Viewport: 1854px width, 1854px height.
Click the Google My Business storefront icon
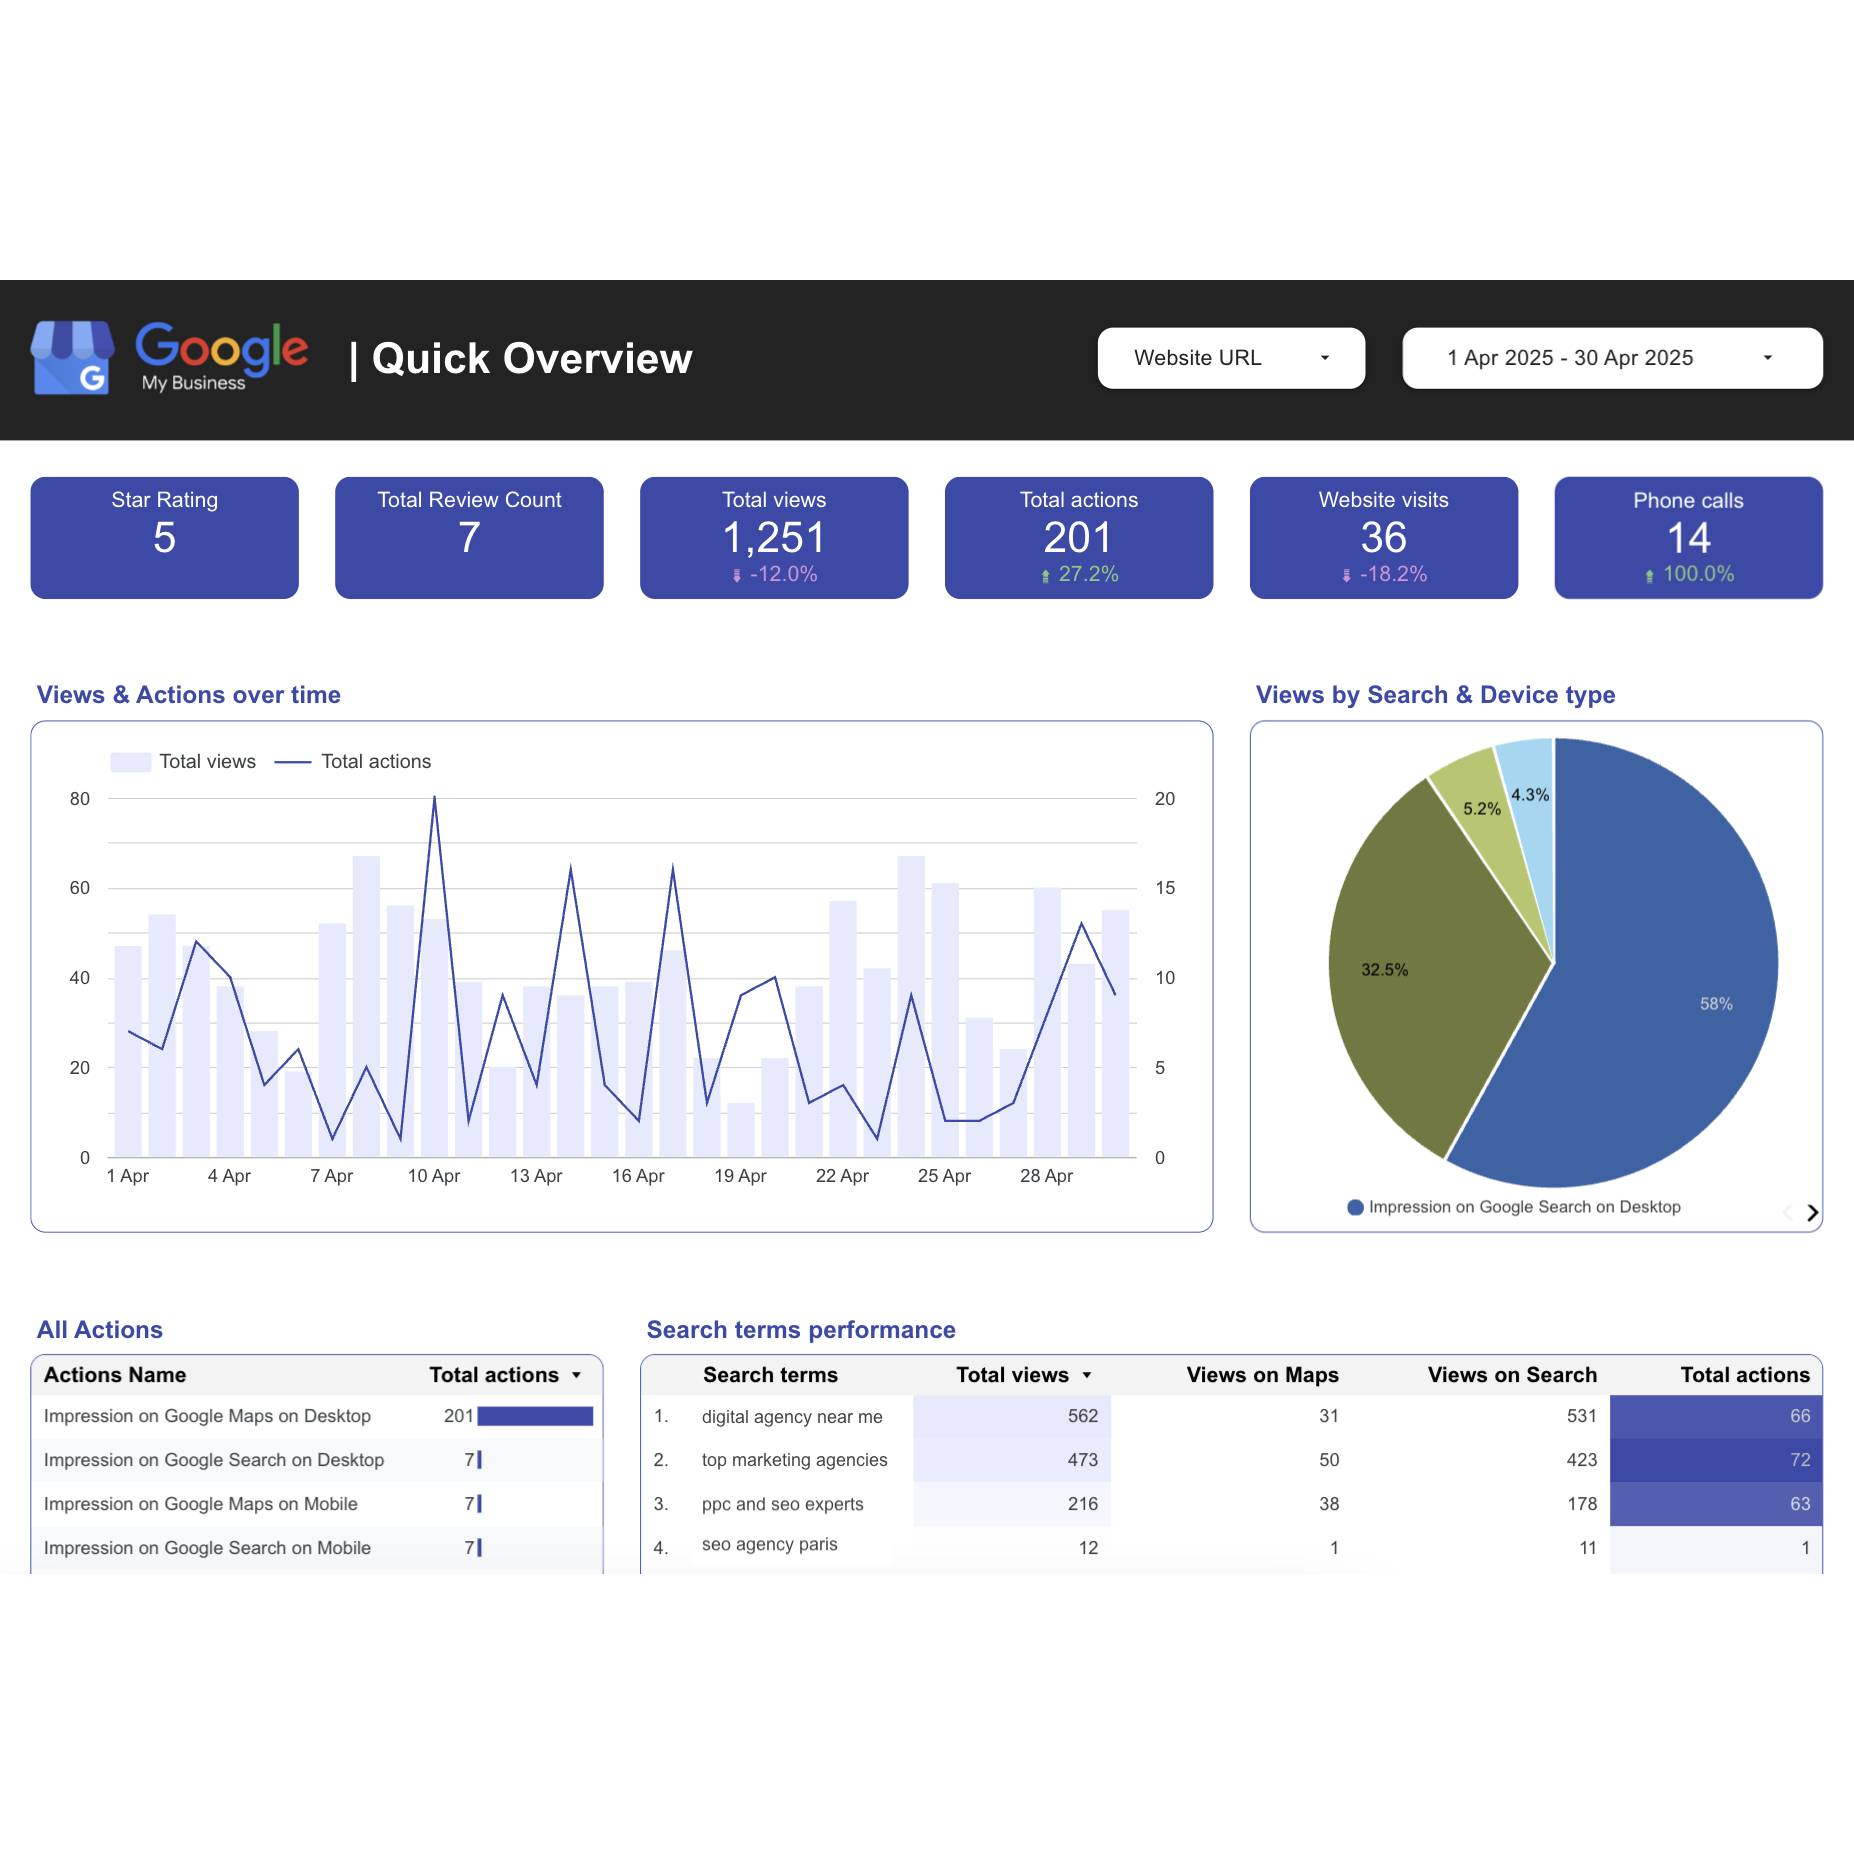point(72,358)
